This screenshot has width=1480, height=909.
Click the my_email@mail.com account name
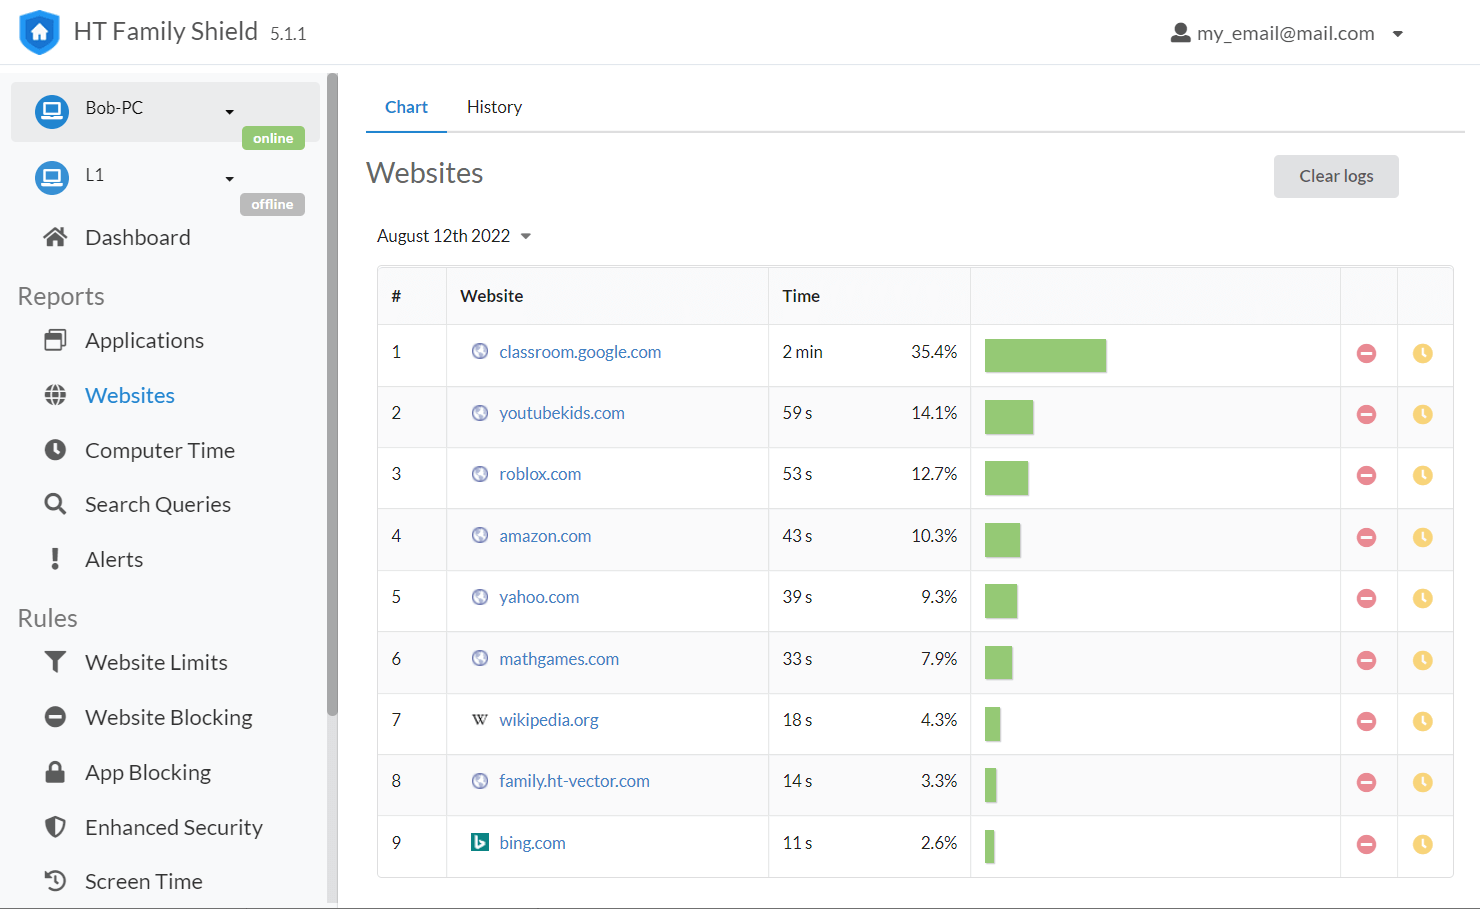point(1286,33)
